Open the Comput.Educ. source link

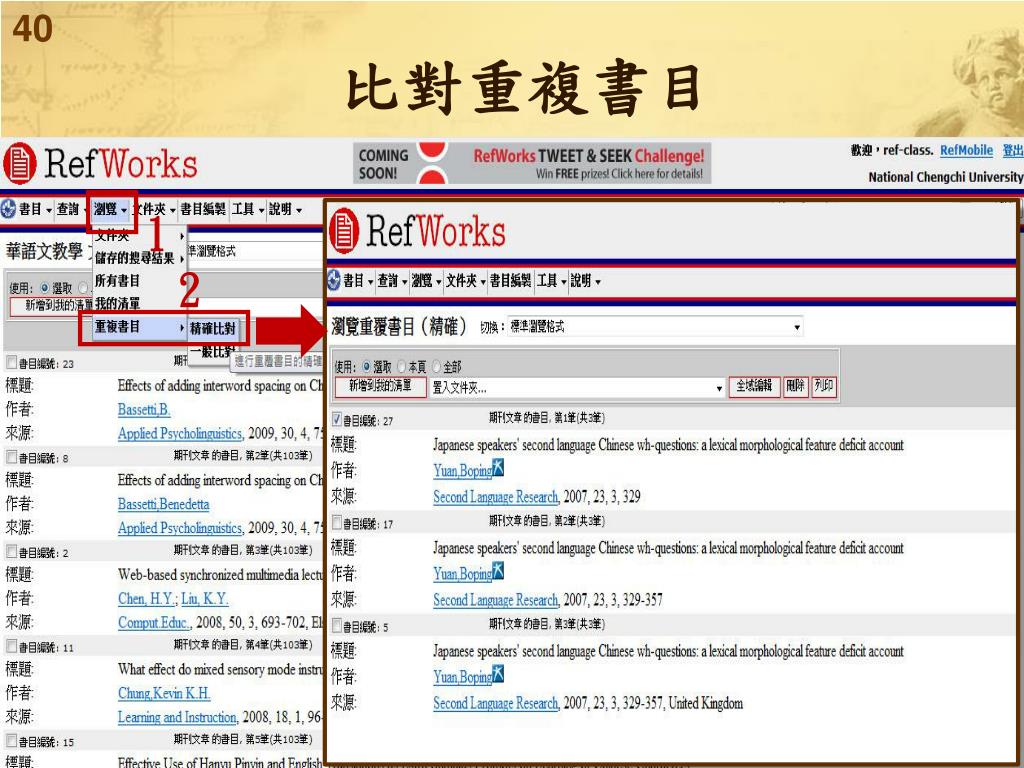pyautogui.click(x=154, y=623)
